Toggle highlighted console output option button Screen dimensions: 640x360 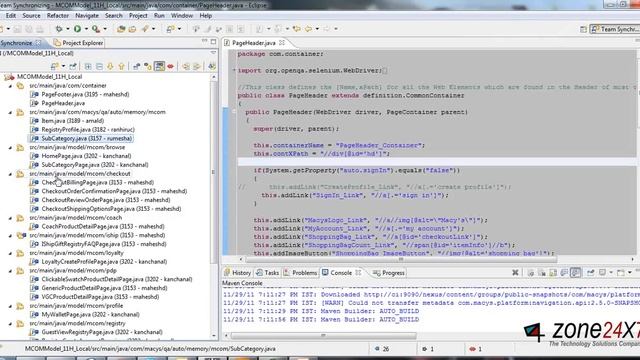(576, 273)
